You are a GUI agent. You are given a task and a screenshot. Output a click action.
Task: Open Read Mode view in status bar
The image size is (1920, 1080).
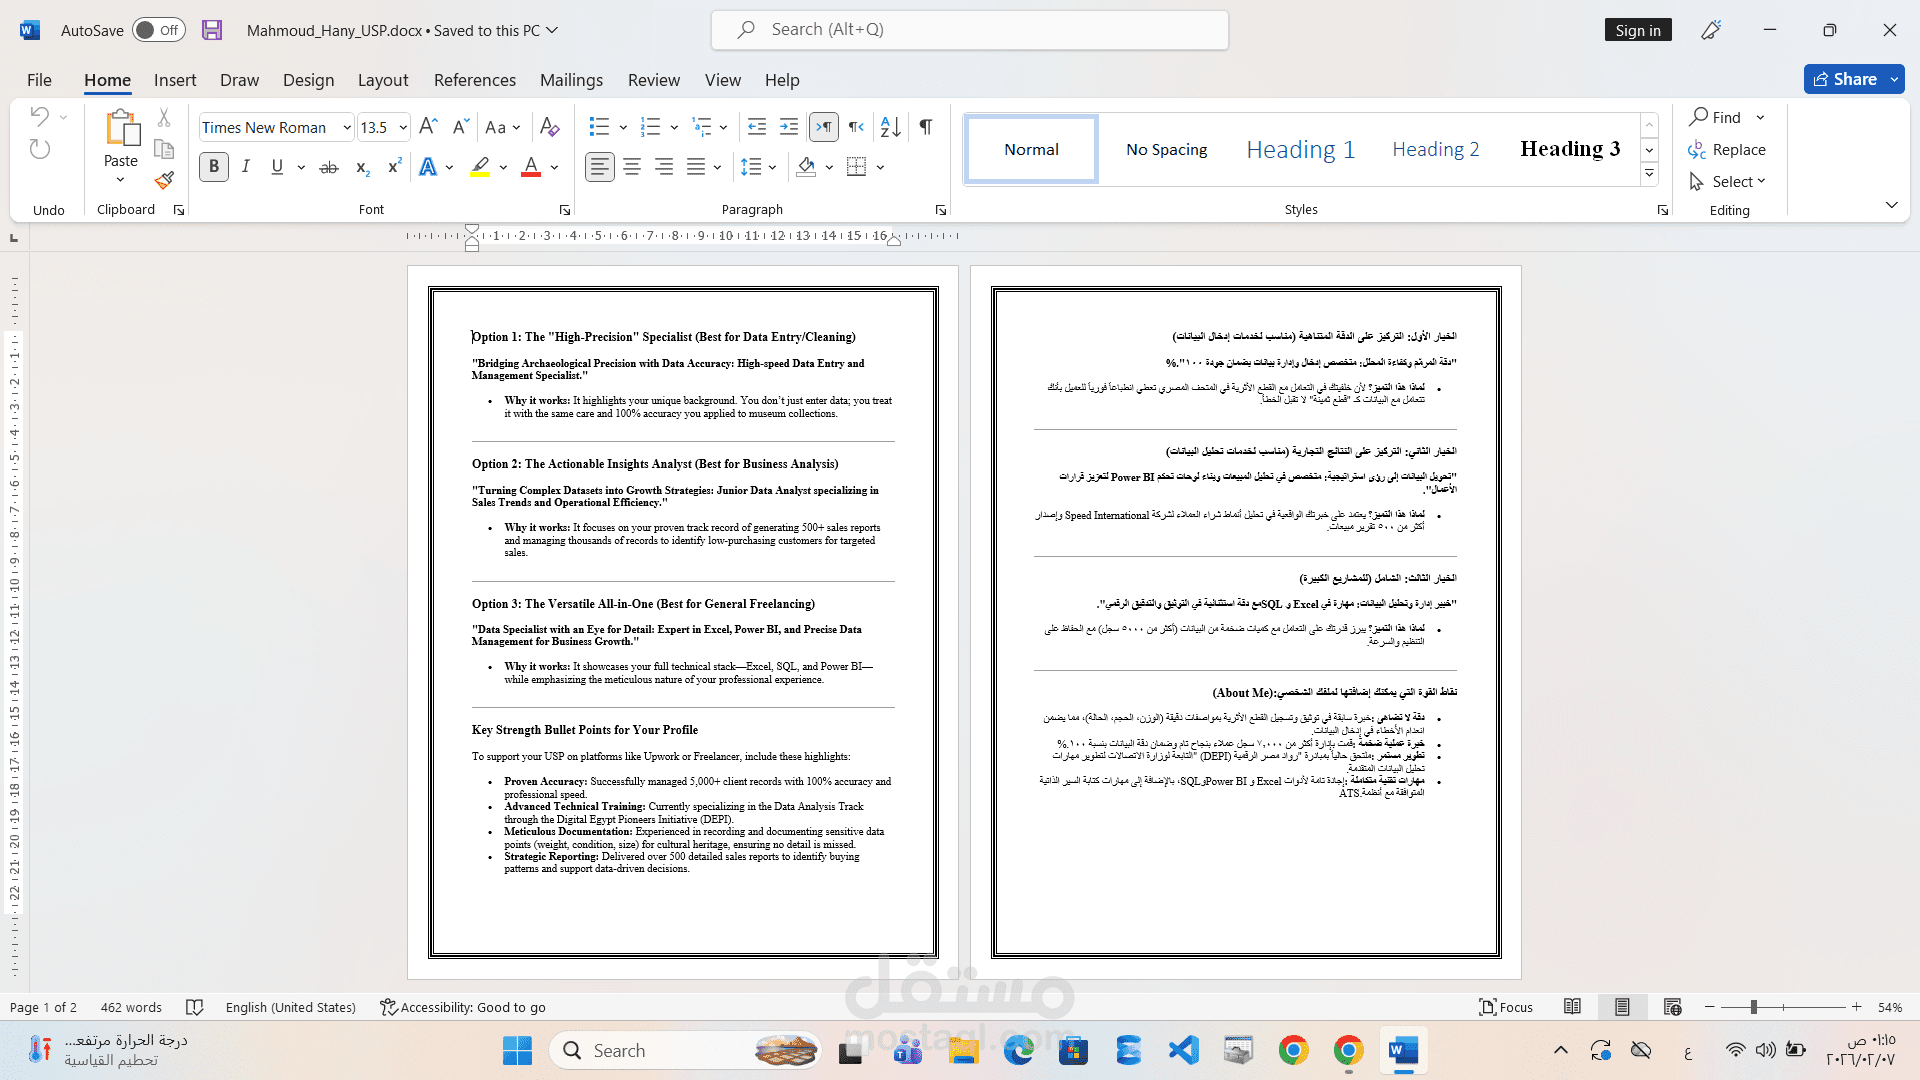point(1572,1007)
